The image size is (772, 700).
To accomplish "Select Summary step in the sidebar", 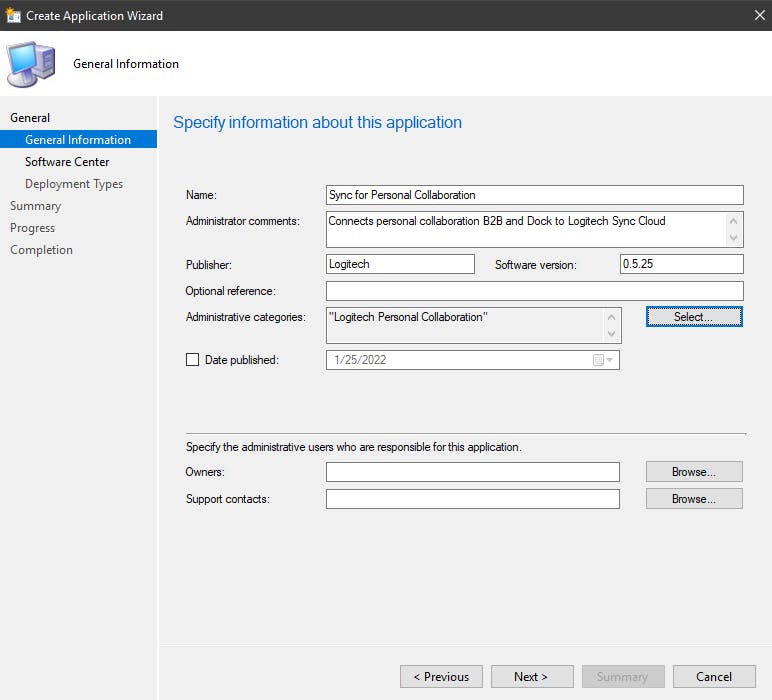I will click(x=35, y=206).
